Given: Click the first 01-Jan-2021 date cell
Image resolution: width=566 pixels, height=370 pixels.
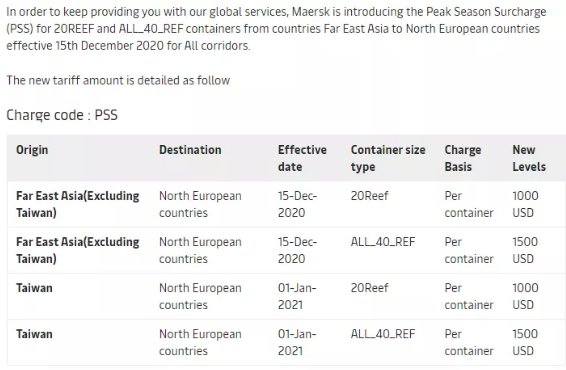Looking at the screenshot, I should coord(297,296).
